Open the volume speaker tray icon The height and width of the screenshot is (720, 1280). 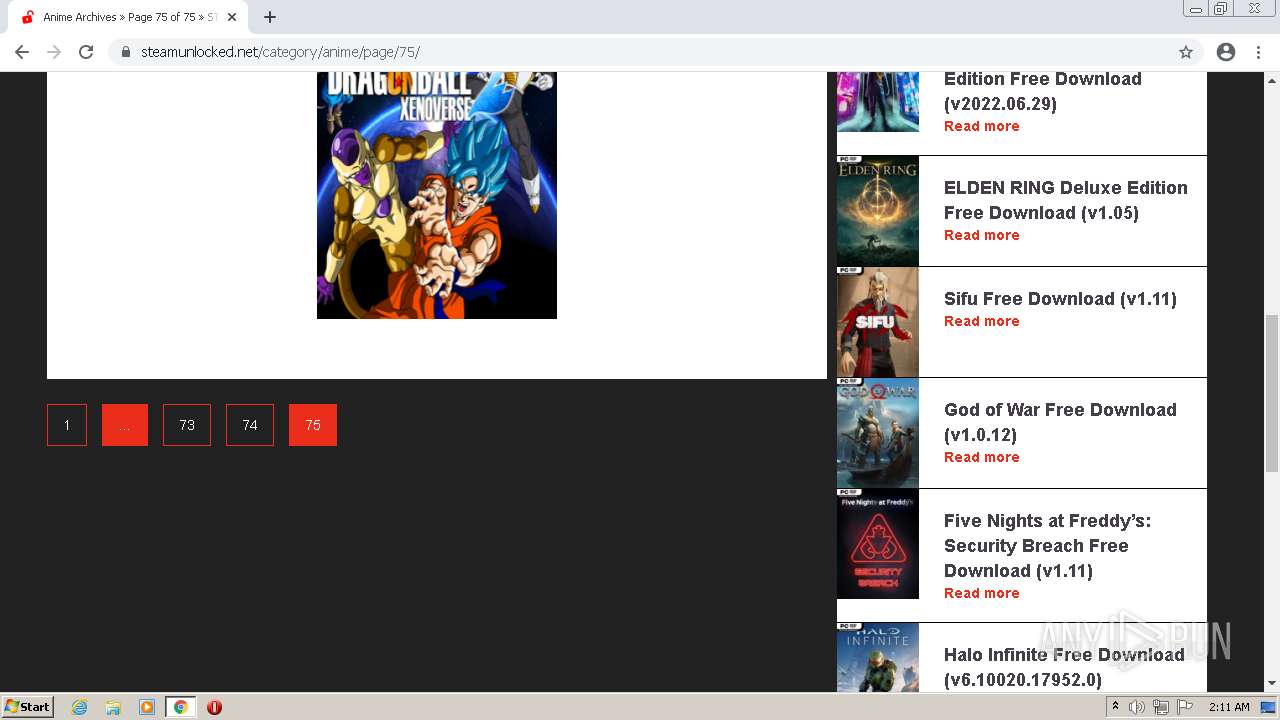[x=1137, y=707]
